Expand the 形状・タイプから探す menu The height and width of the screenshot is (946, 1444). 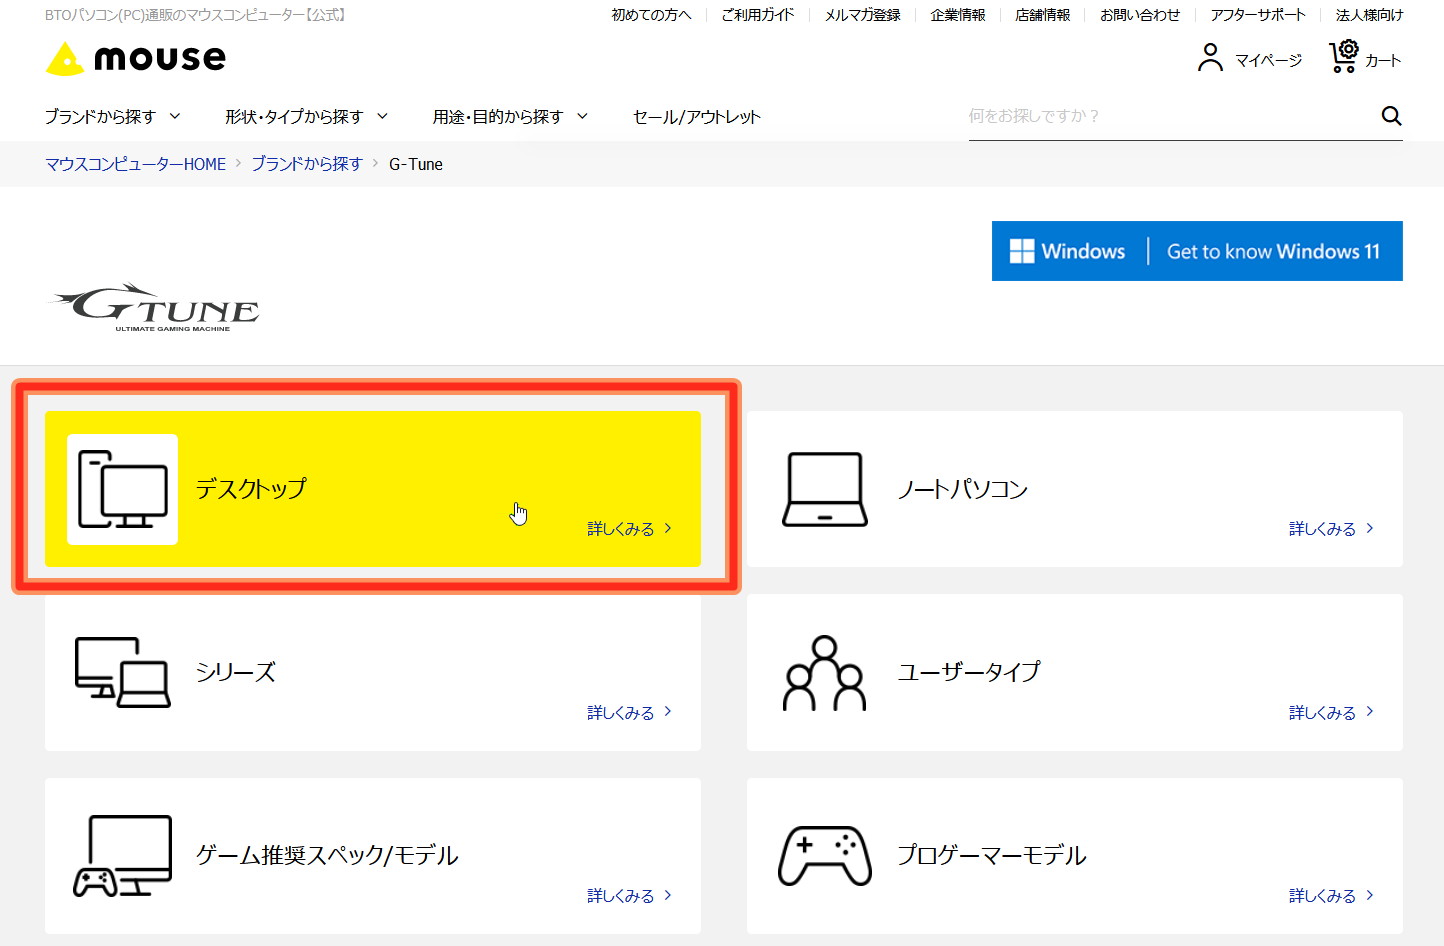[x=306, y=117]
